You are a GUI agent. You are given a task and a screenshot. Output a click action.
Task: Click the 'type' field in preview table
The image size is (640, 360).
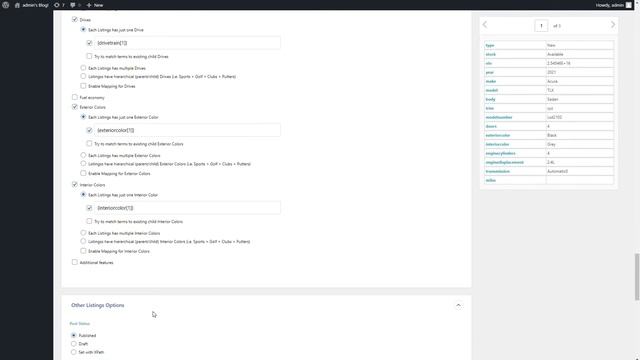(490, 45)
